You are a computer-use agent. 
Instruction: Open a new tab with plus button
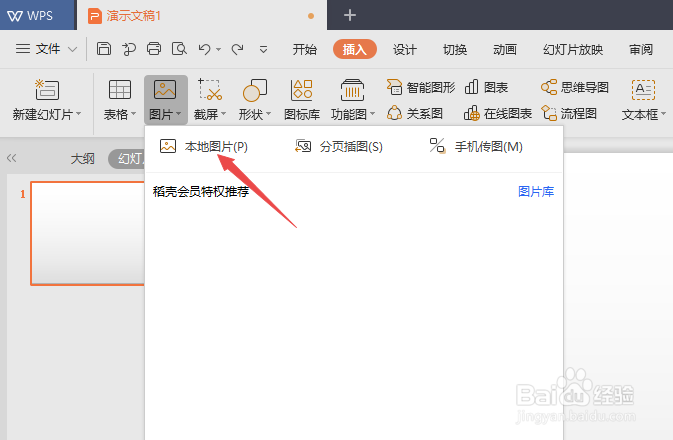pyautogui.click(x=350, y=15)
